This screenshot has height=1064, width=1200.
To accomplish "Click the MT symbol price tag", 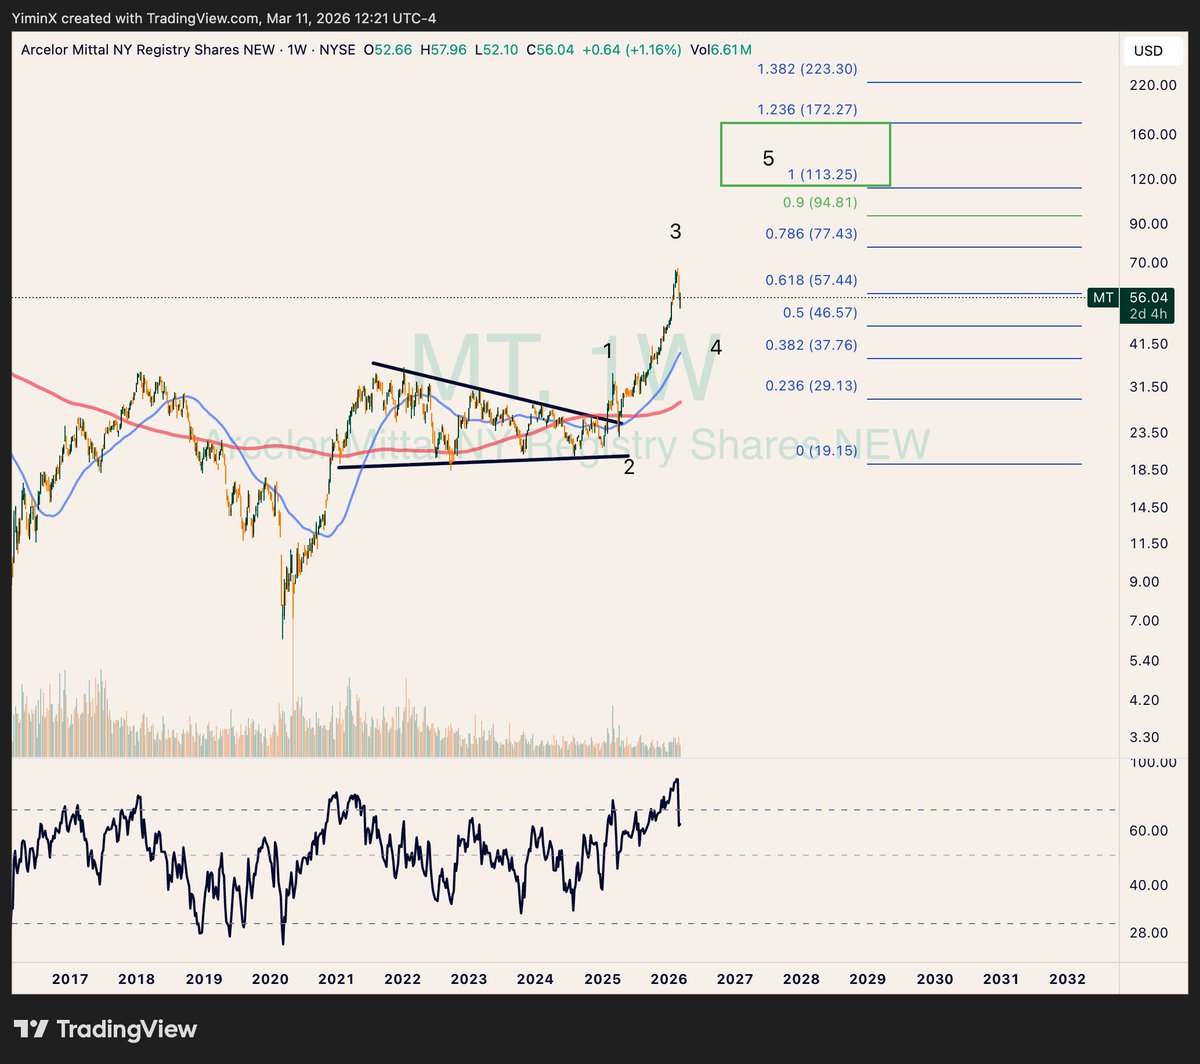I will [1103, 298].
